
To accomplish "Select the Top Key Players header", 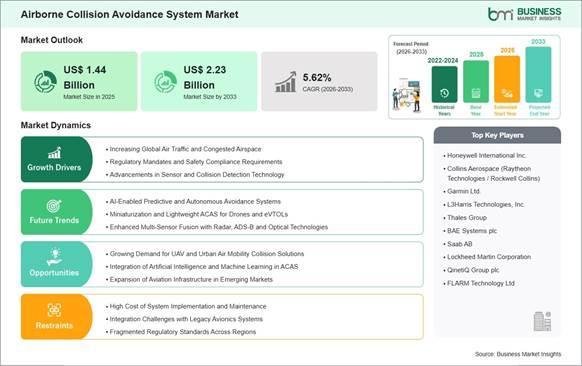I will [497, 135].
